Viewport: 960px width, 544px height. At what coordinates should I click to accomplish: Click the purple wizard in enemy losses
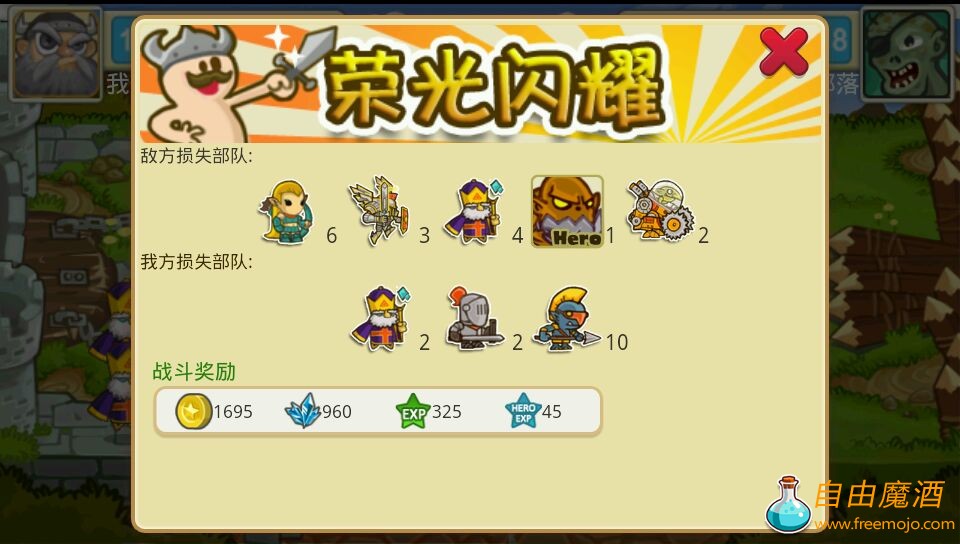[x=474, y=212]
